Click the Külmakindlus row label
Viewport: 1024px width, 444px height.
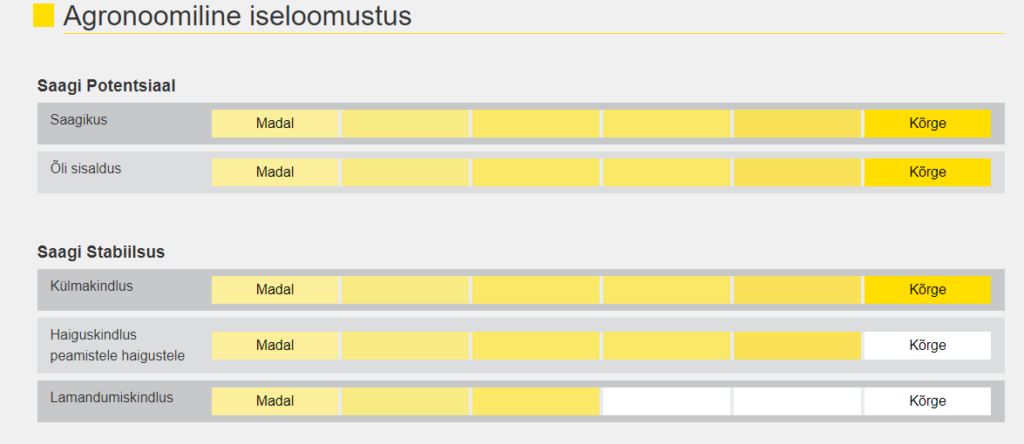tap(91, 286)
